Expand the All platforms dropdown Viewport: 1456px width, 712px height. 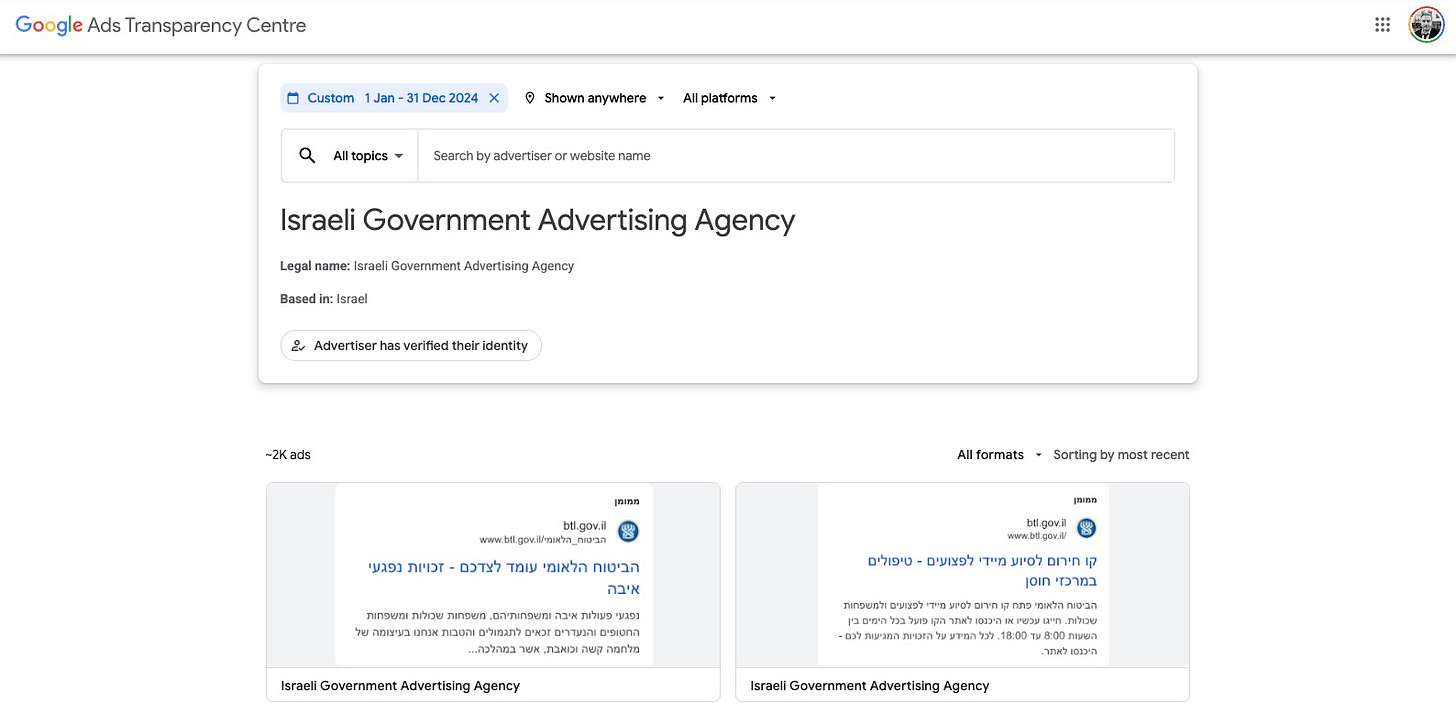click(x=730, y=98)
